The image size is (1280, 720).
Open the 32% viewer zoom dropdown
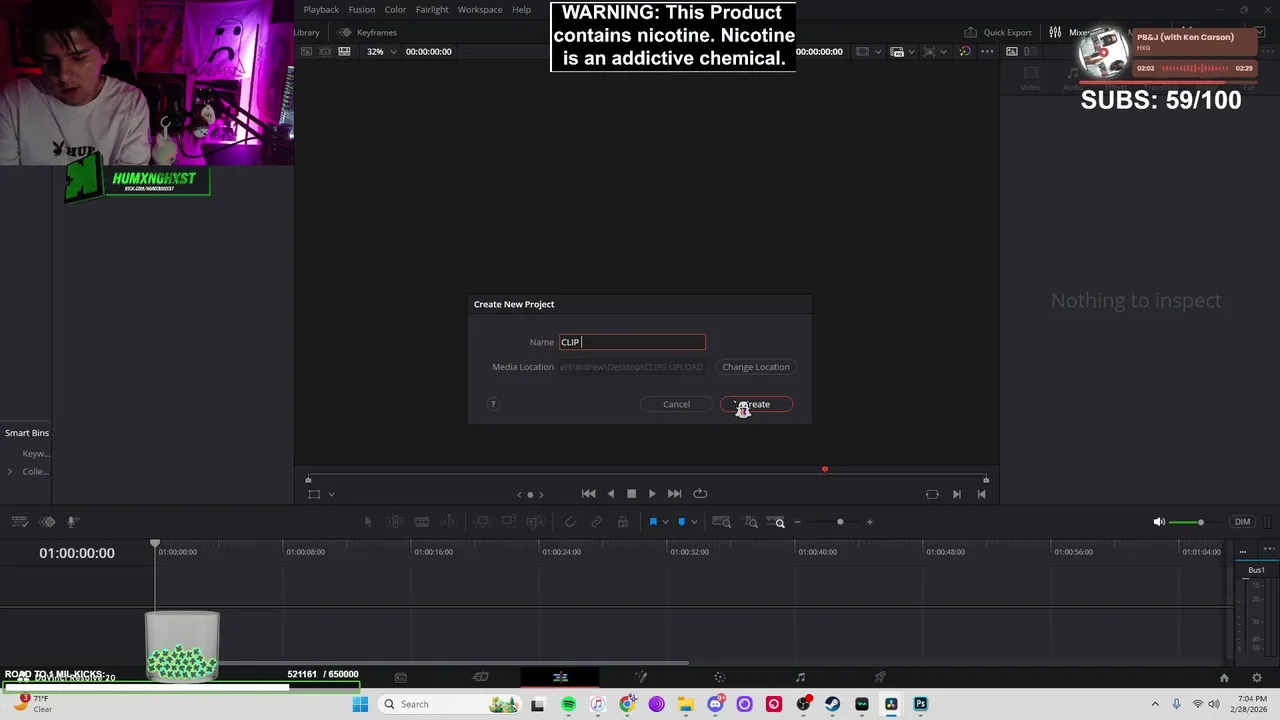pos(381,51)
